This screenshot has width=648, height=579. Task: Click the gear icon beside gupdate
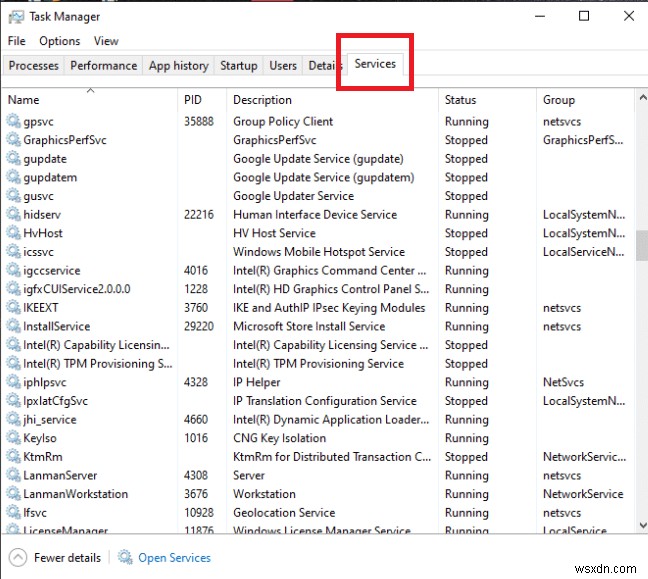pos(13,158)
